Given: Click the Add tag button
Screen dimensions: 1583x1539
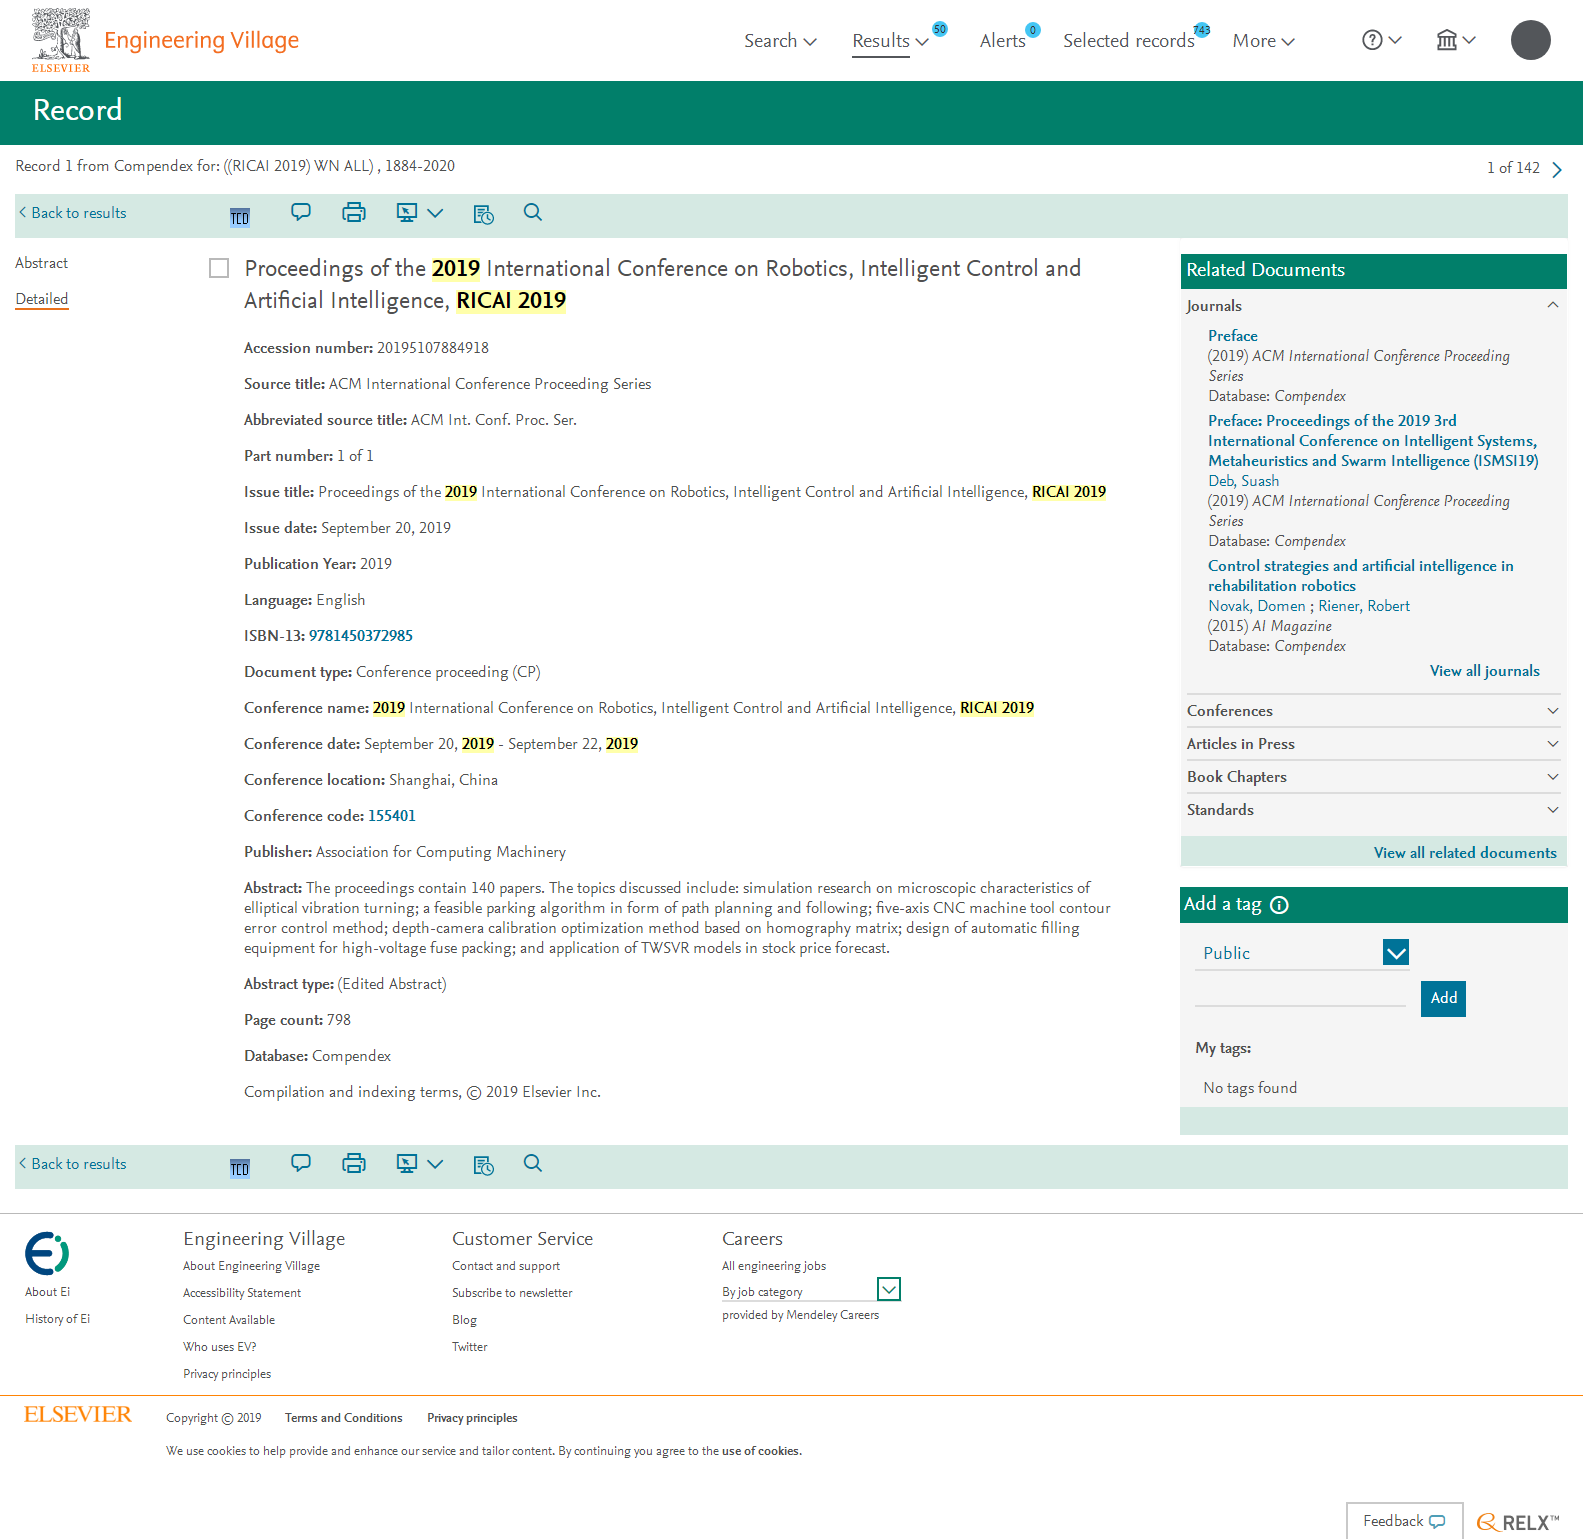Looking at the screenshot, I should tap(1443, 998).
